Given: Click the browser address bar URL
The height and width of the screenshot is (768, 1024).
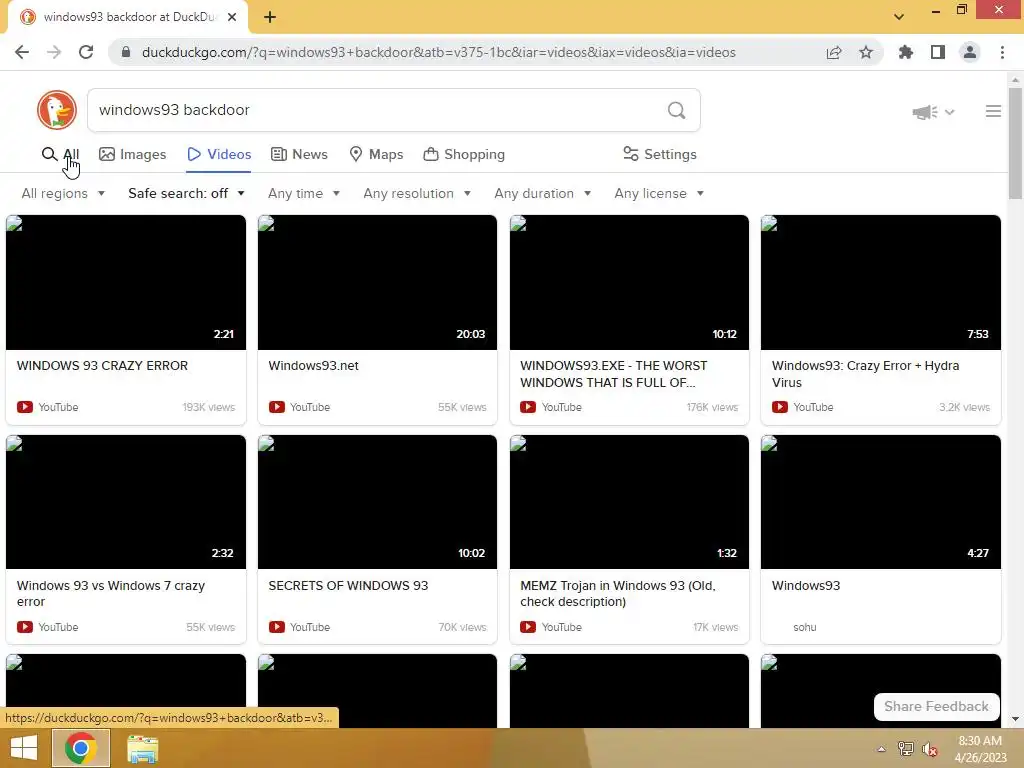Looking at the screenshot, I should (439, 52).
